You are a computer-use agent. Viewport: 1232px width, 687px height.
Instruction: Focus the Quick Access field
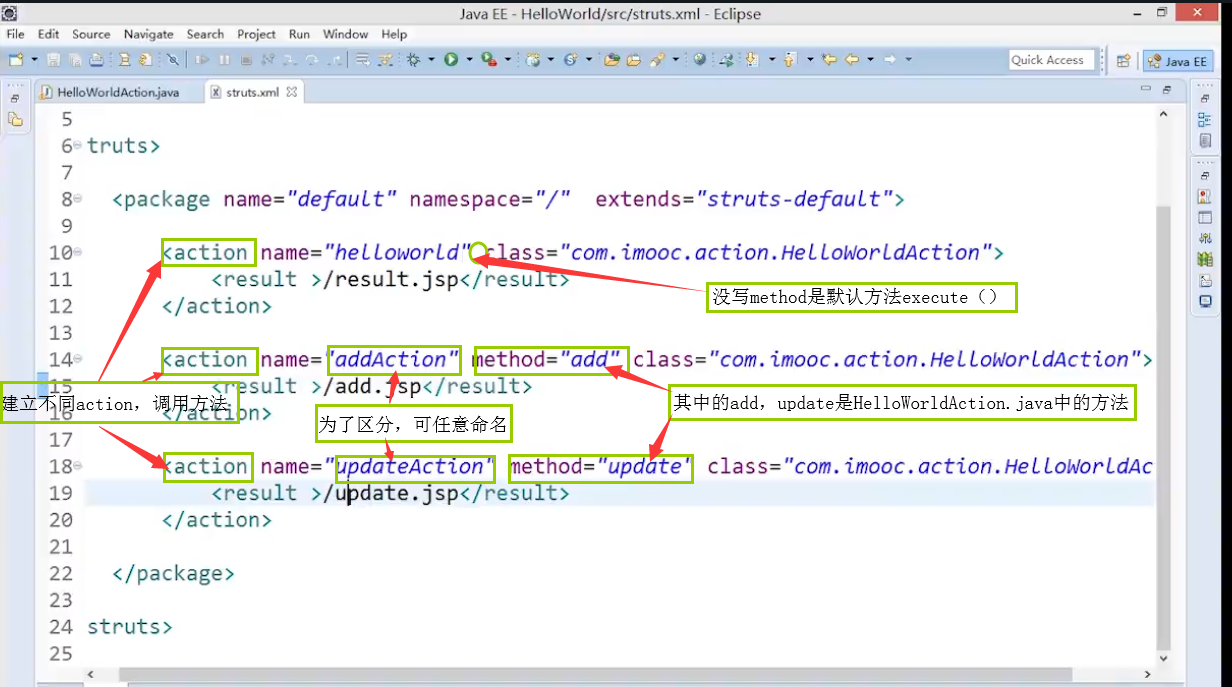coord(1051,60)
